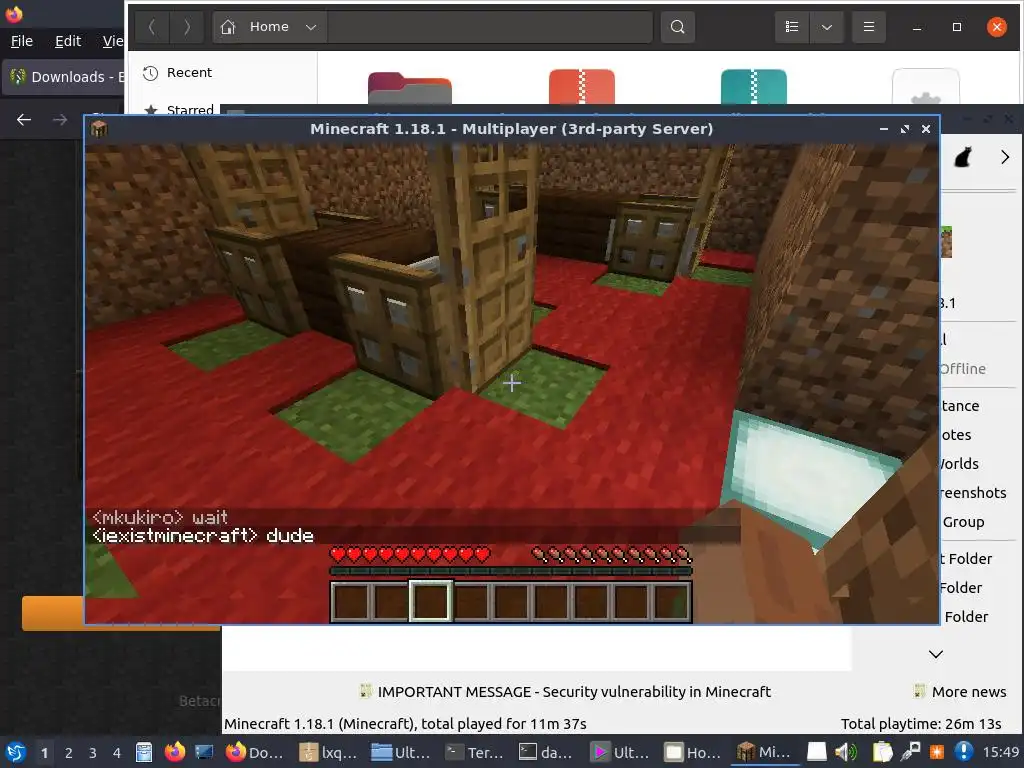Go forward in the Files window
This screenshot has width=1024, height=768.
[187, 27]
